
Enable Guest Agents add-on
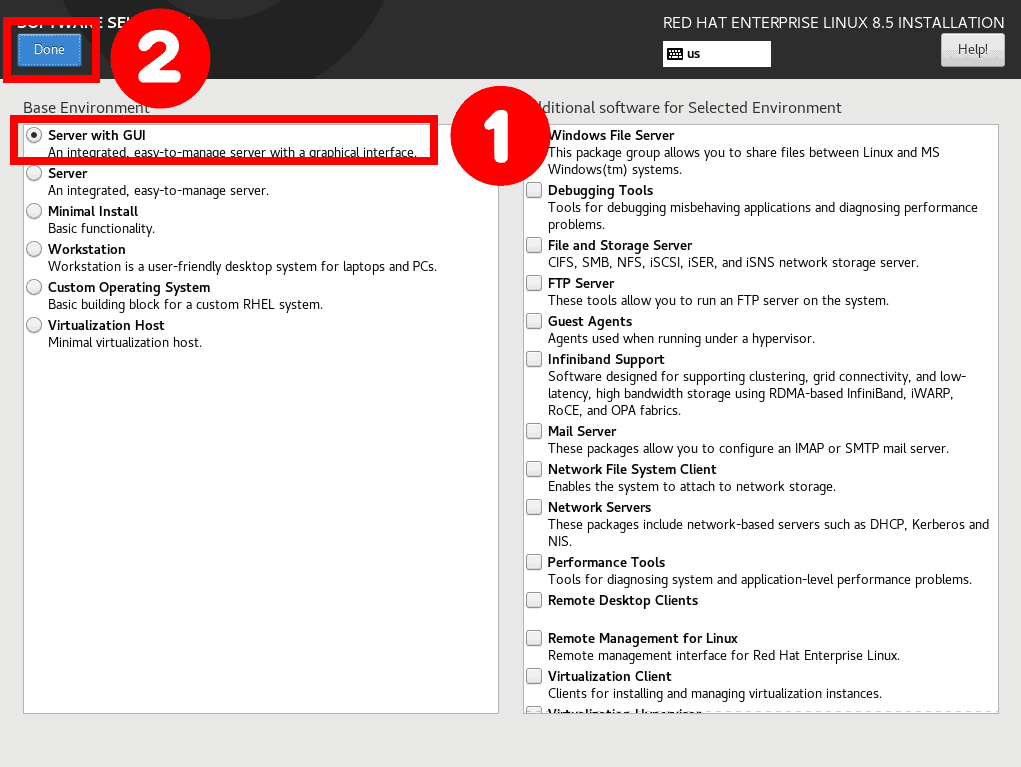(534, 321)
